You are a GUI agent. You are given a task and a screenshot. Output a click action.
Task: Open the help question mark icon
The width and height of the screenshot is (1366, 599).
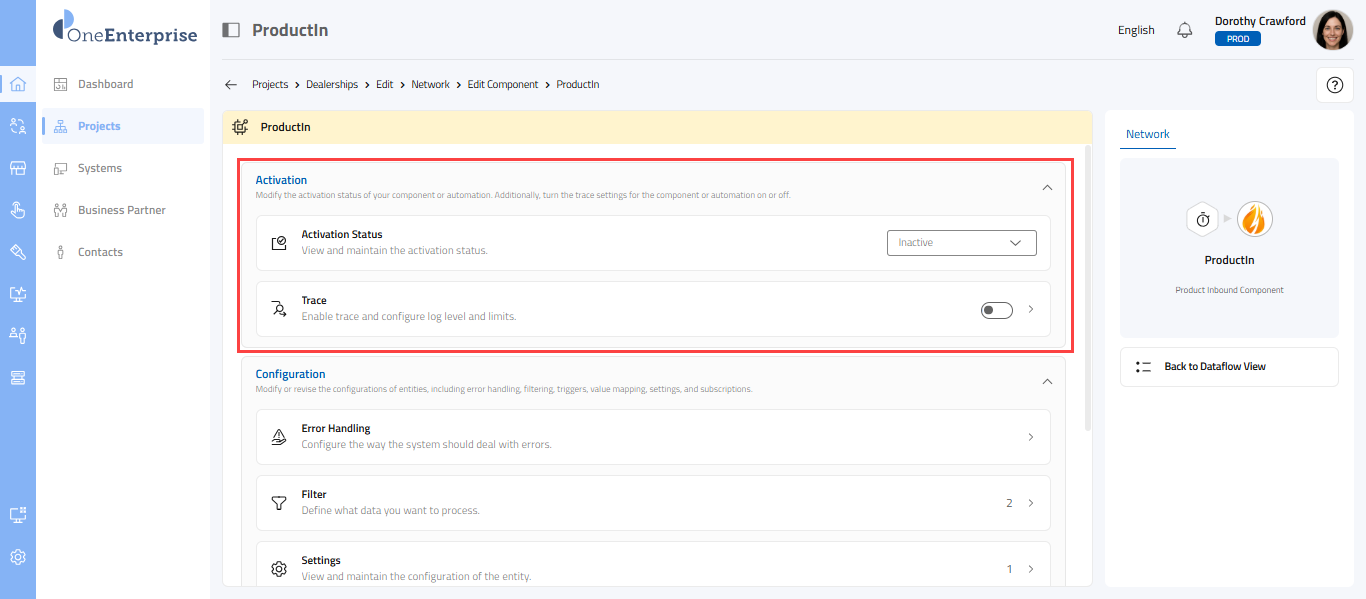point(1334,85)
